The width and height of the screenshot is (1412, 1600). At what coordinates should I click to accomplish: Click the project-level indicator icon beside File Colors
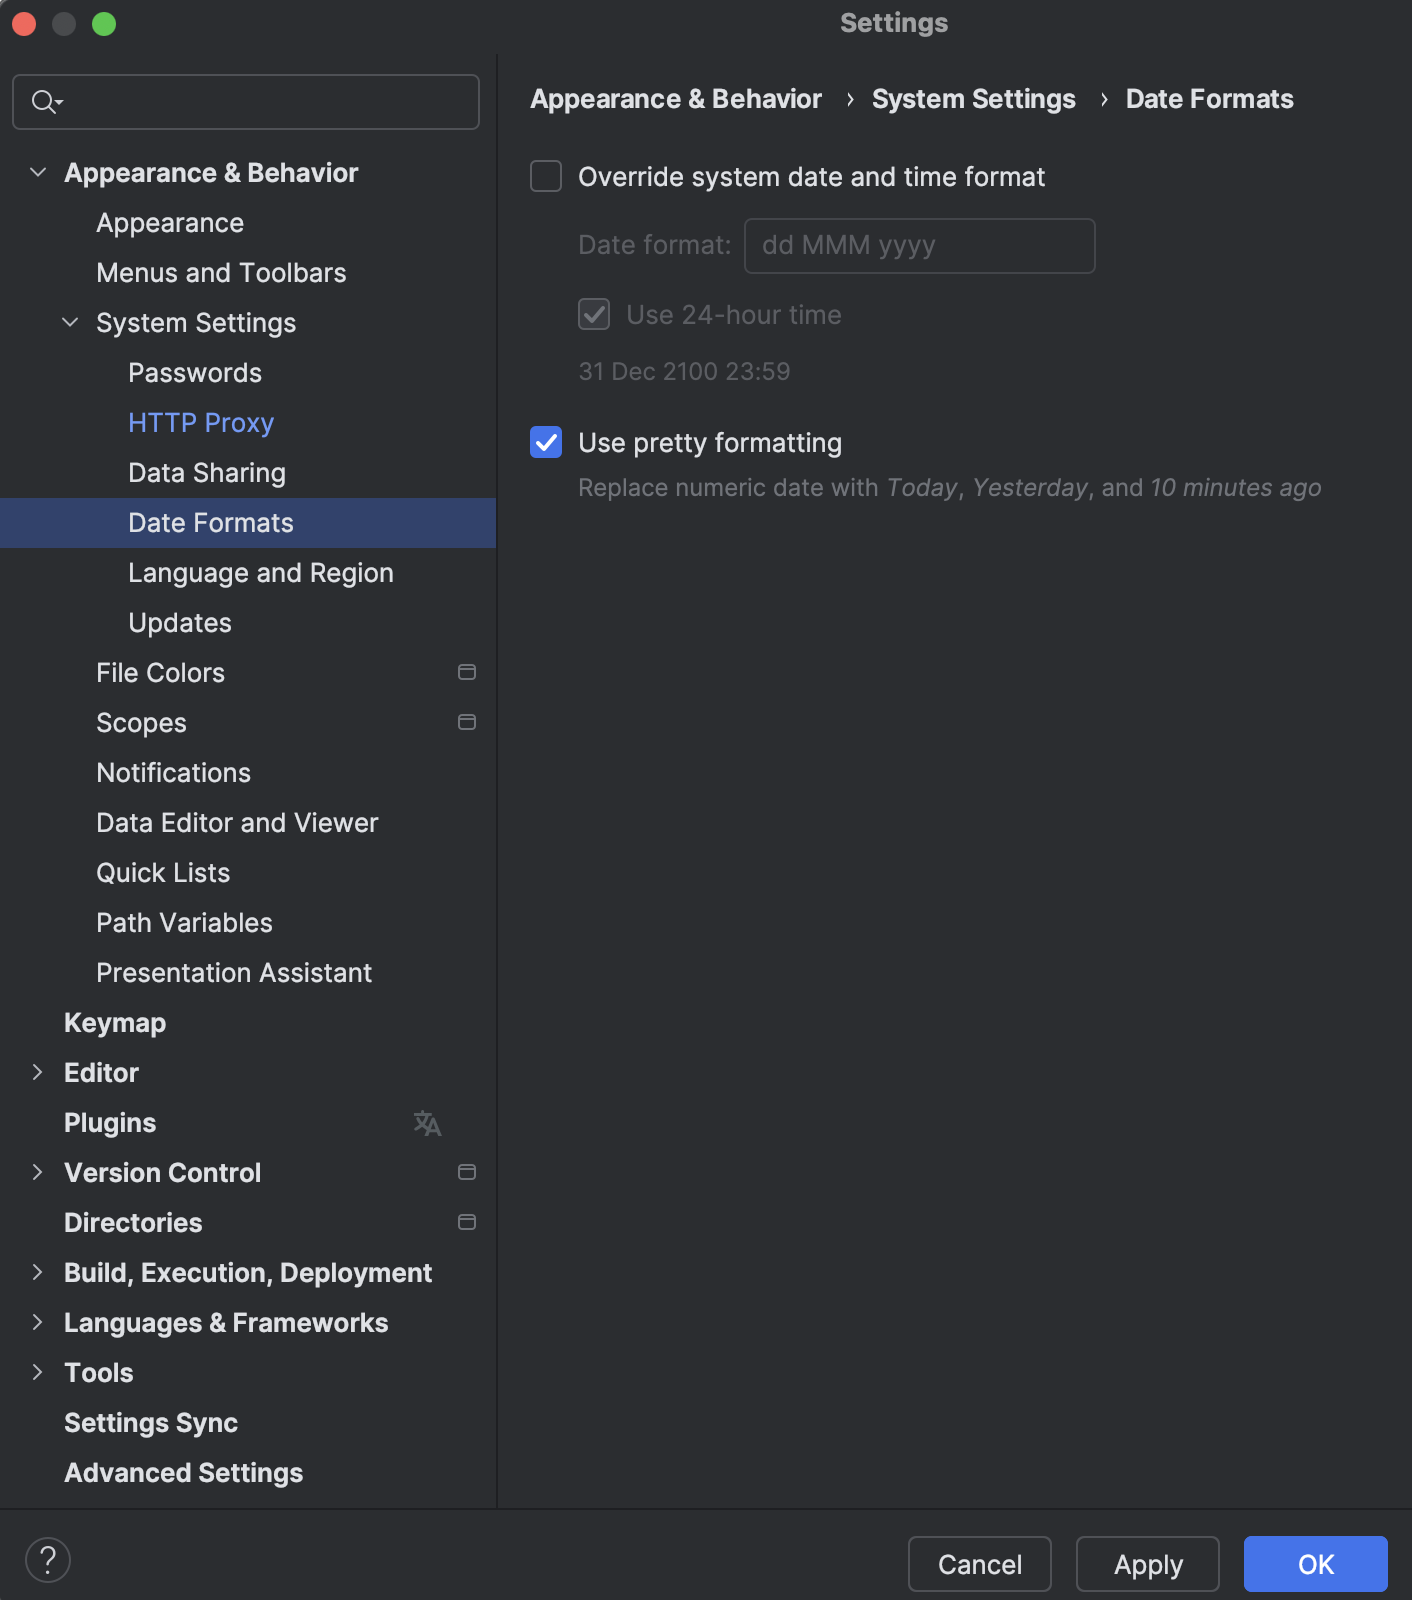(x=466, y=672)
